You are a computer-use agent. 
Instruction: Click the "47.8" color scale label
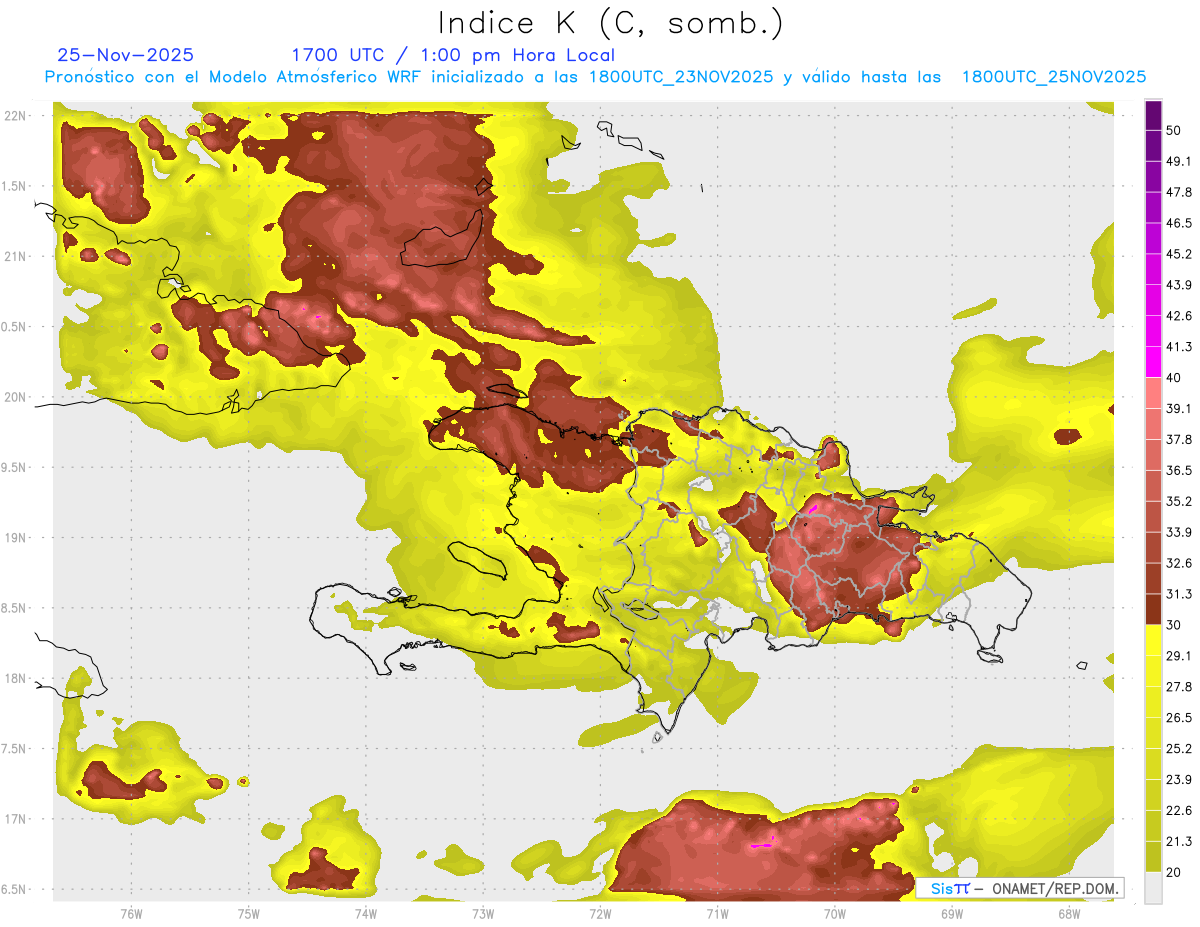tap(1179, 192)
